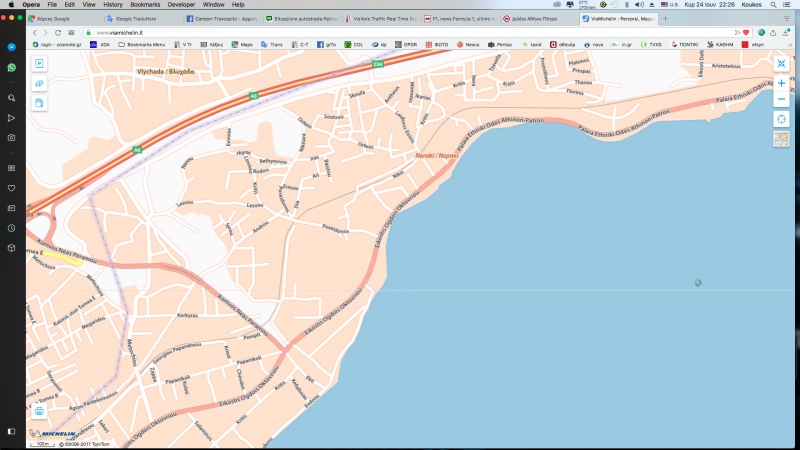Click the map zoom out minus button

(x=781, y=100)
